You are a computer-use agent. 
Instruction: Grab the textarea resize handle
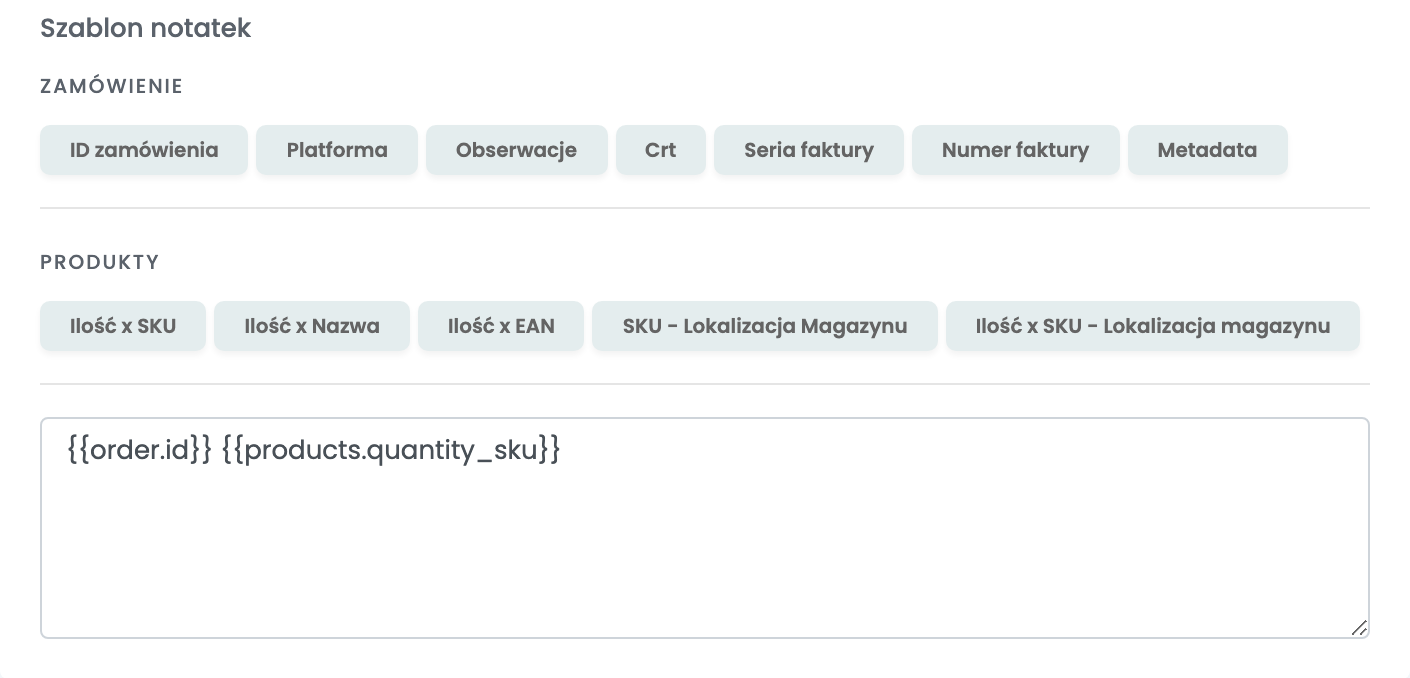[1359, 628]
